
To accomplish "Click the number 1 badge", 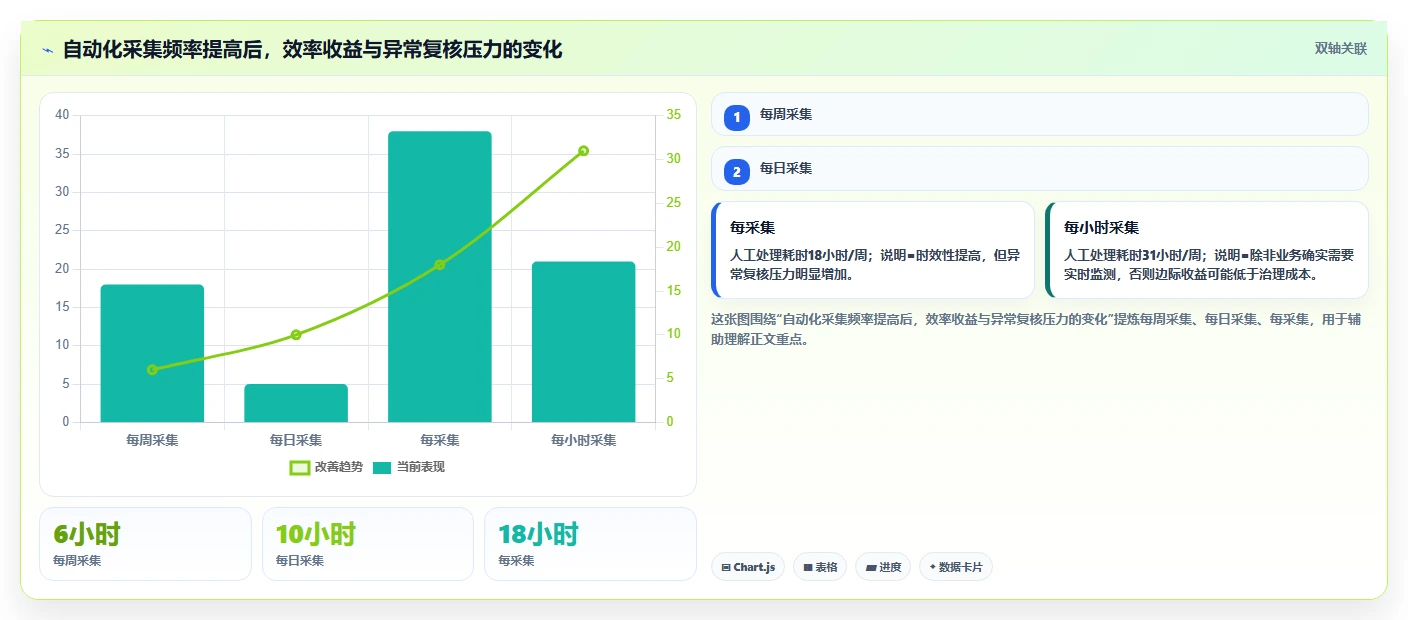I will [737, 118].
